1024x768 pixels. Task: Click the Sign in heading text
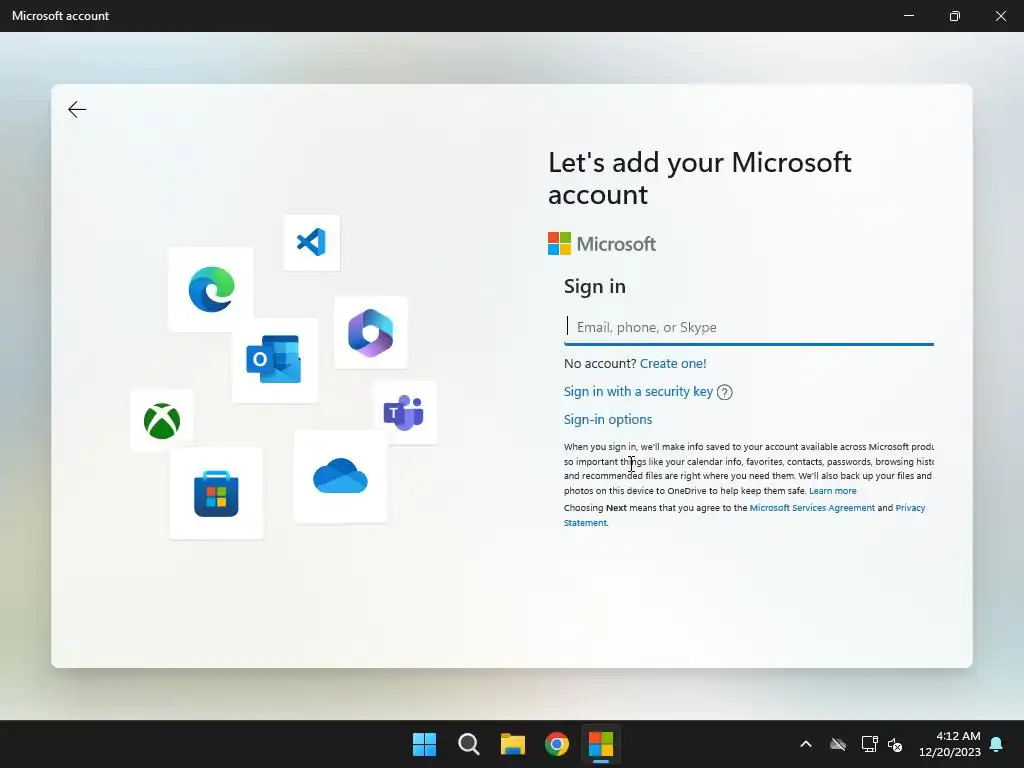595,286
